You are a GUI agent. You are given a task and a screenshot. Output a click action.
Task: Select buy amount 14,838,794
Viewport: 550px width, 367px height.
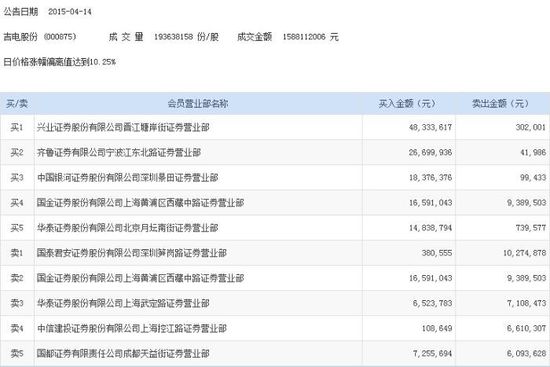[430, 228]
